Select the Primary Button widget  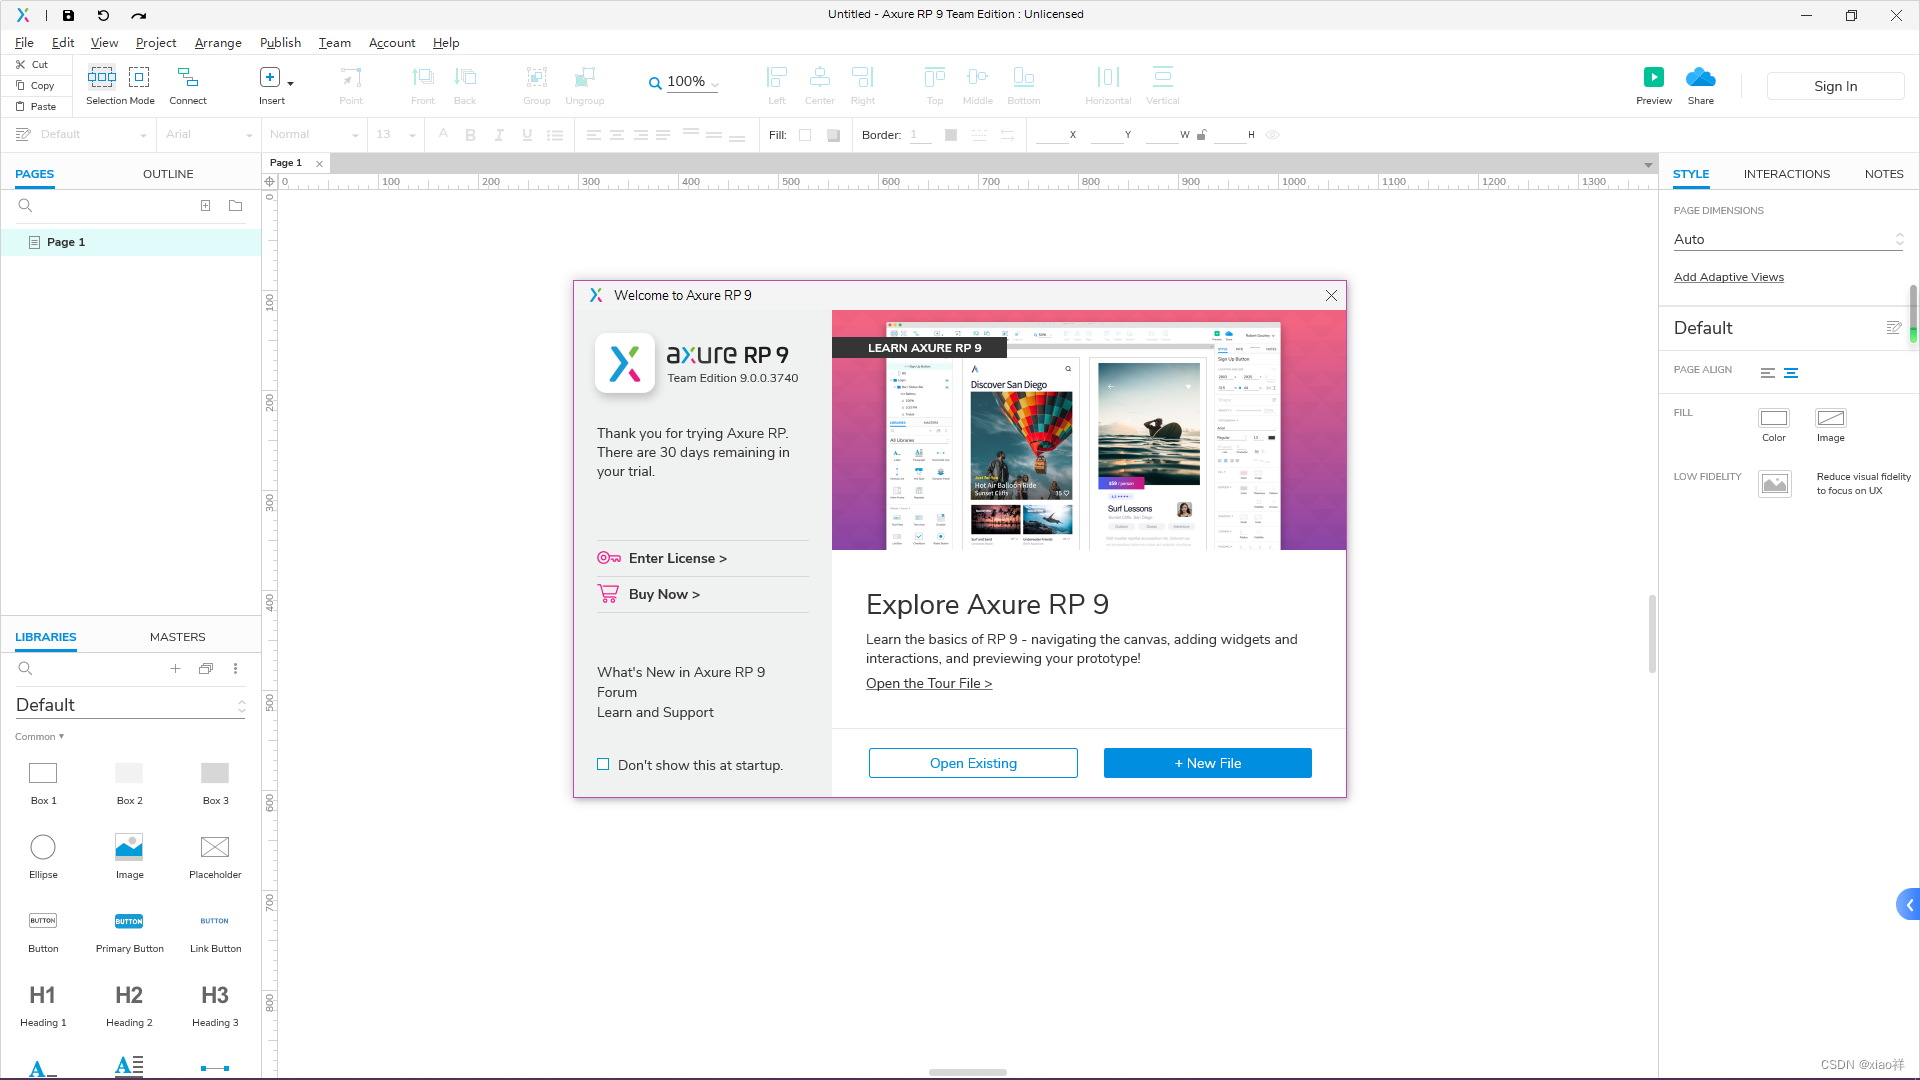(x=129, y=931)
